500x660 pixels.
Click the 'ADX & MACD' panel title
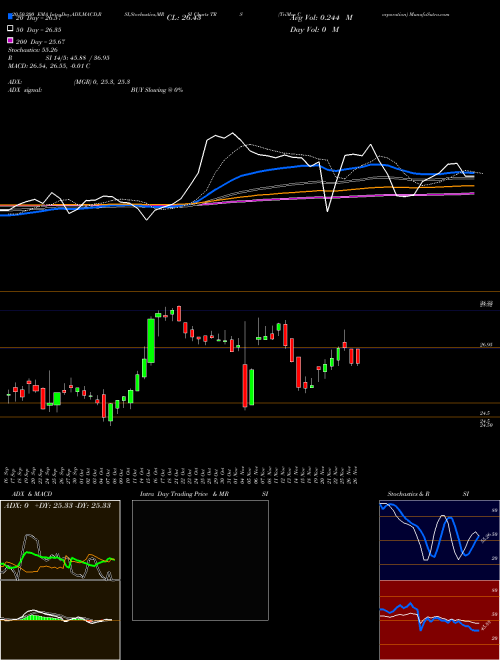point(32,494)
